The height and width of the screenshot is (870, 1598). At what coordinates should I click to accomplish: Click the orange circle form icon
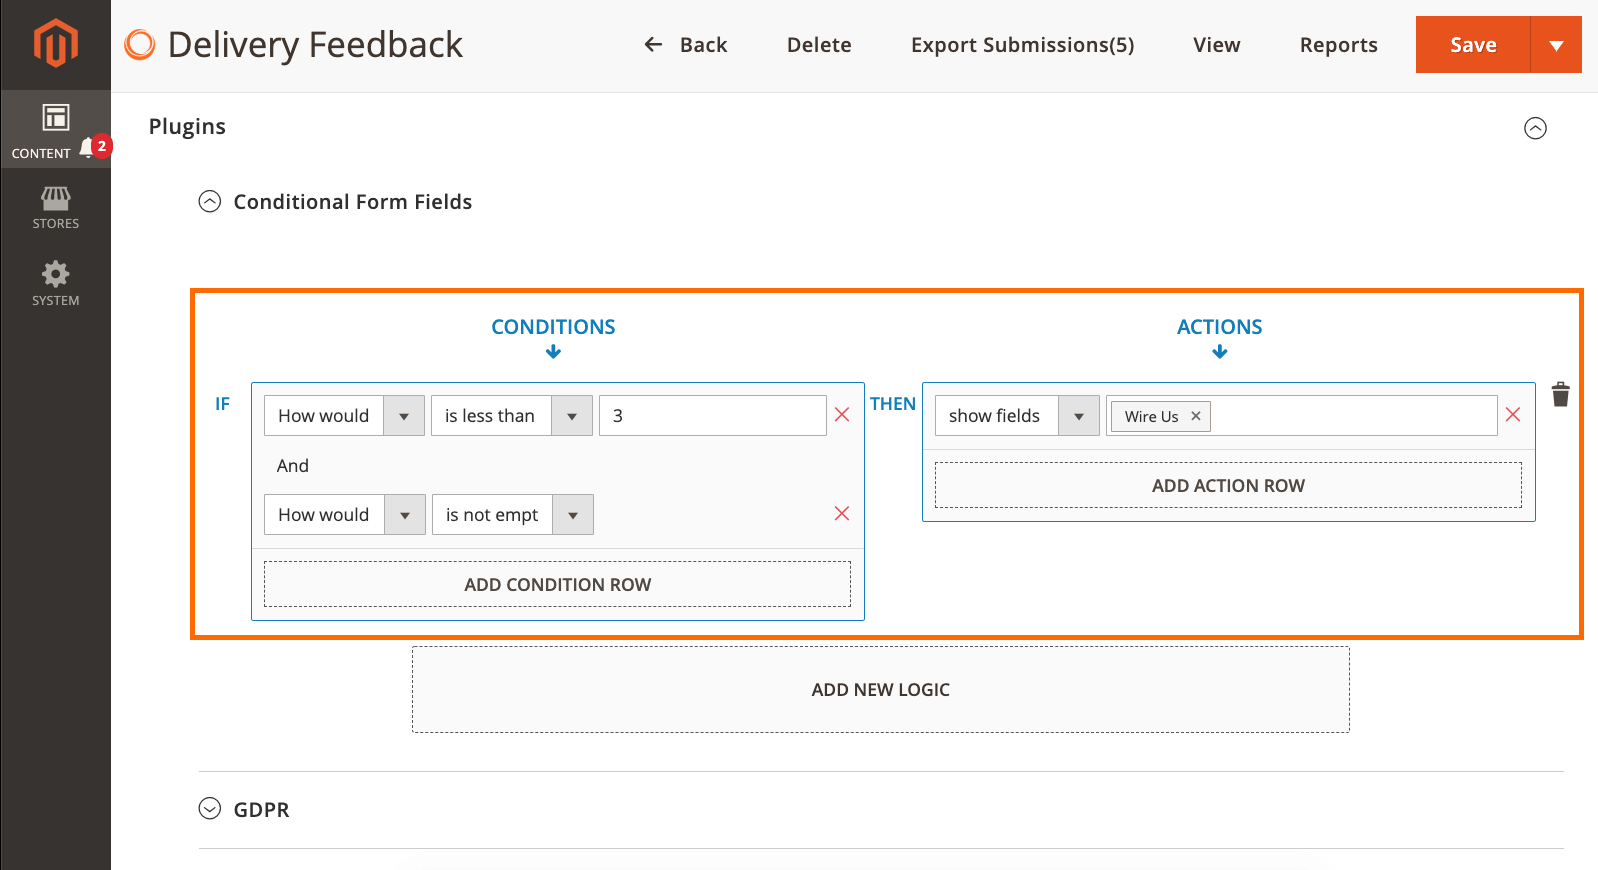tap(139, 44)
